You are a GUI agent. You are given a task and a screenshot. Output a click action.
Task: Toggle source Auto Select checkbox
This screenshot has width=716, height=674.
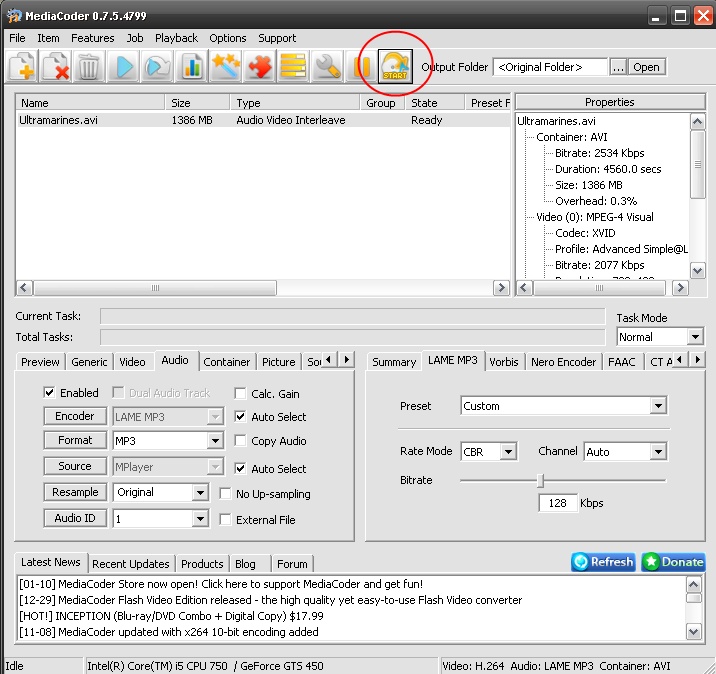point(240,469)
